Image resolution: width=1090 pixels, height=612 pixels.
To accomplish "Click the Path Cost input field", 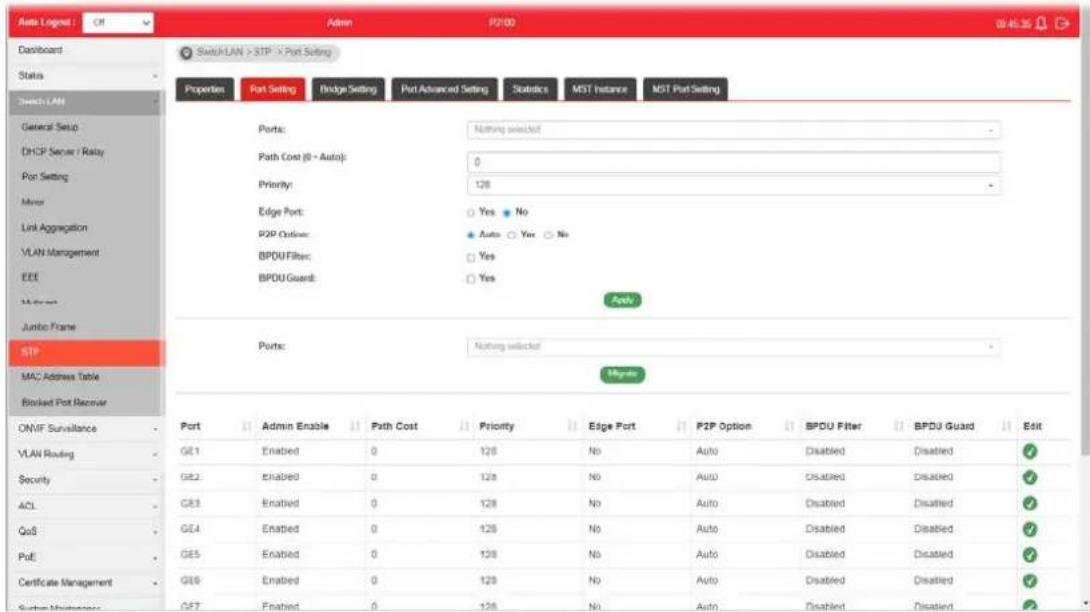I will [x=733, y=162].
